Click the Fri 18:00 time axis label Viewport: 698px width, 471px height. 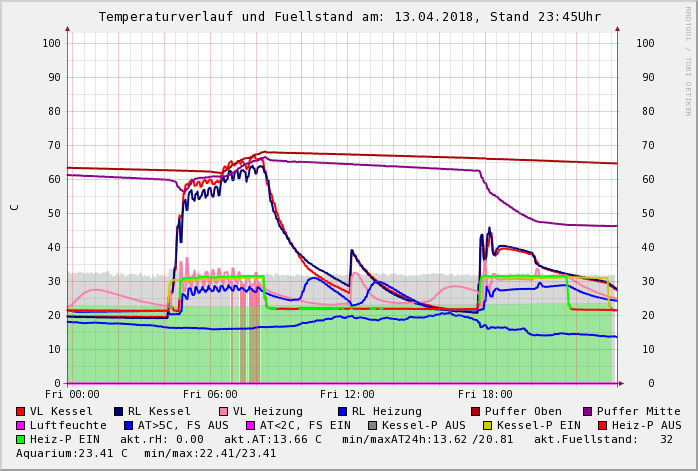tap(485, 395)
